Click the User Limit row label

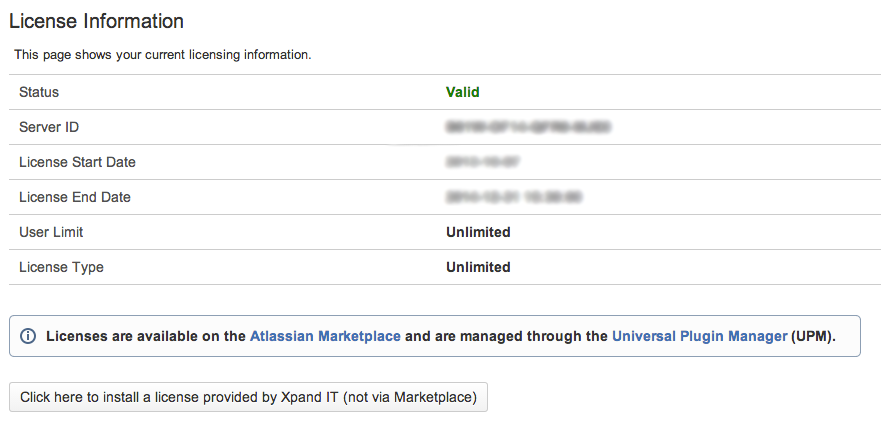(x=51, y=232)
